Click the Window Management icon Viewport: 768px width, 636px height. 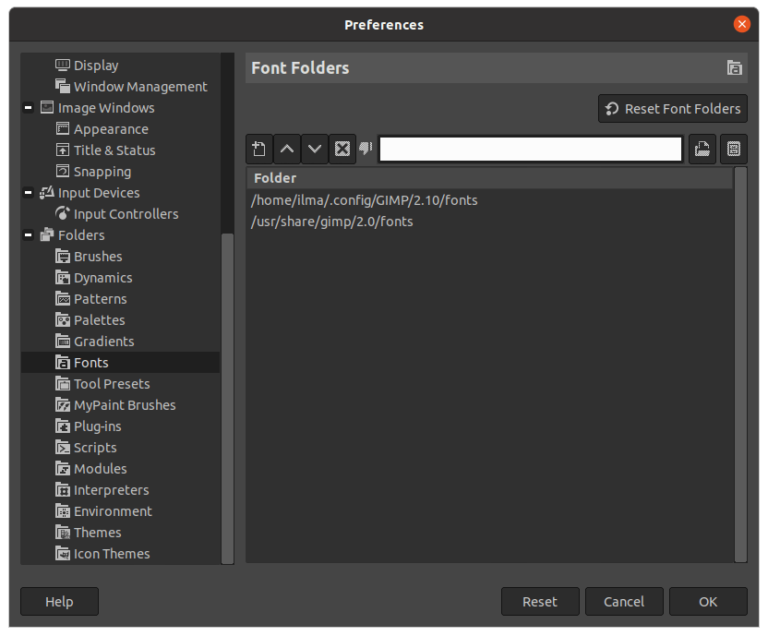point(62,86)
